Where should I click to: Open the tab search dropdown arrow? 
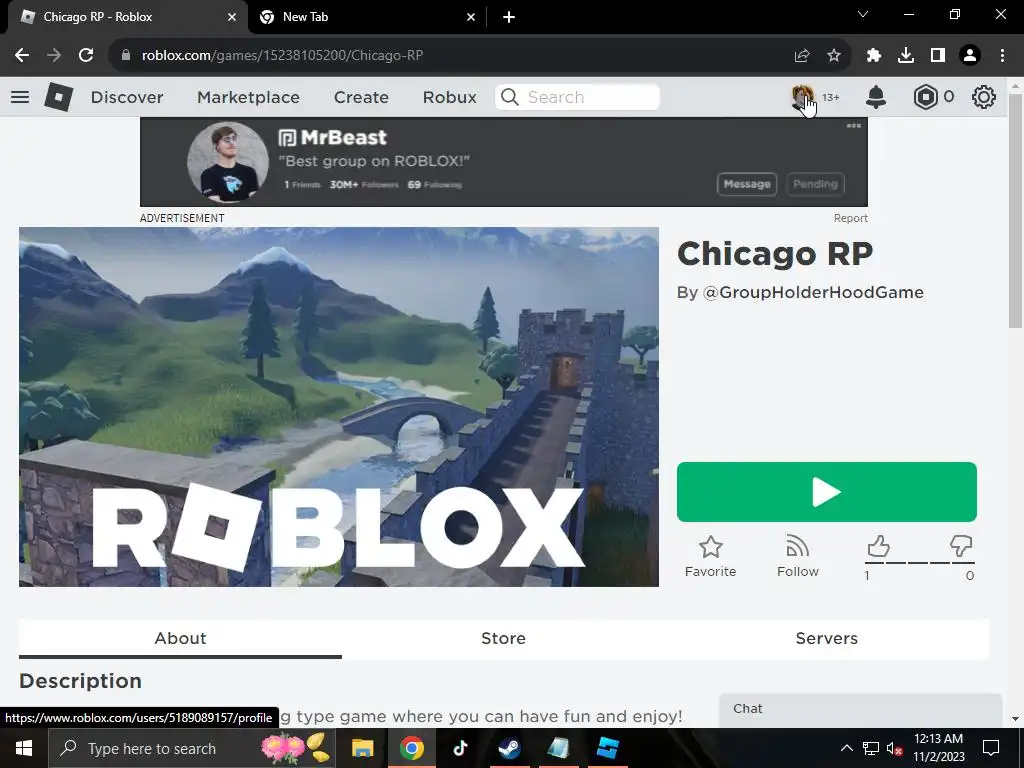tap(863, 14)
